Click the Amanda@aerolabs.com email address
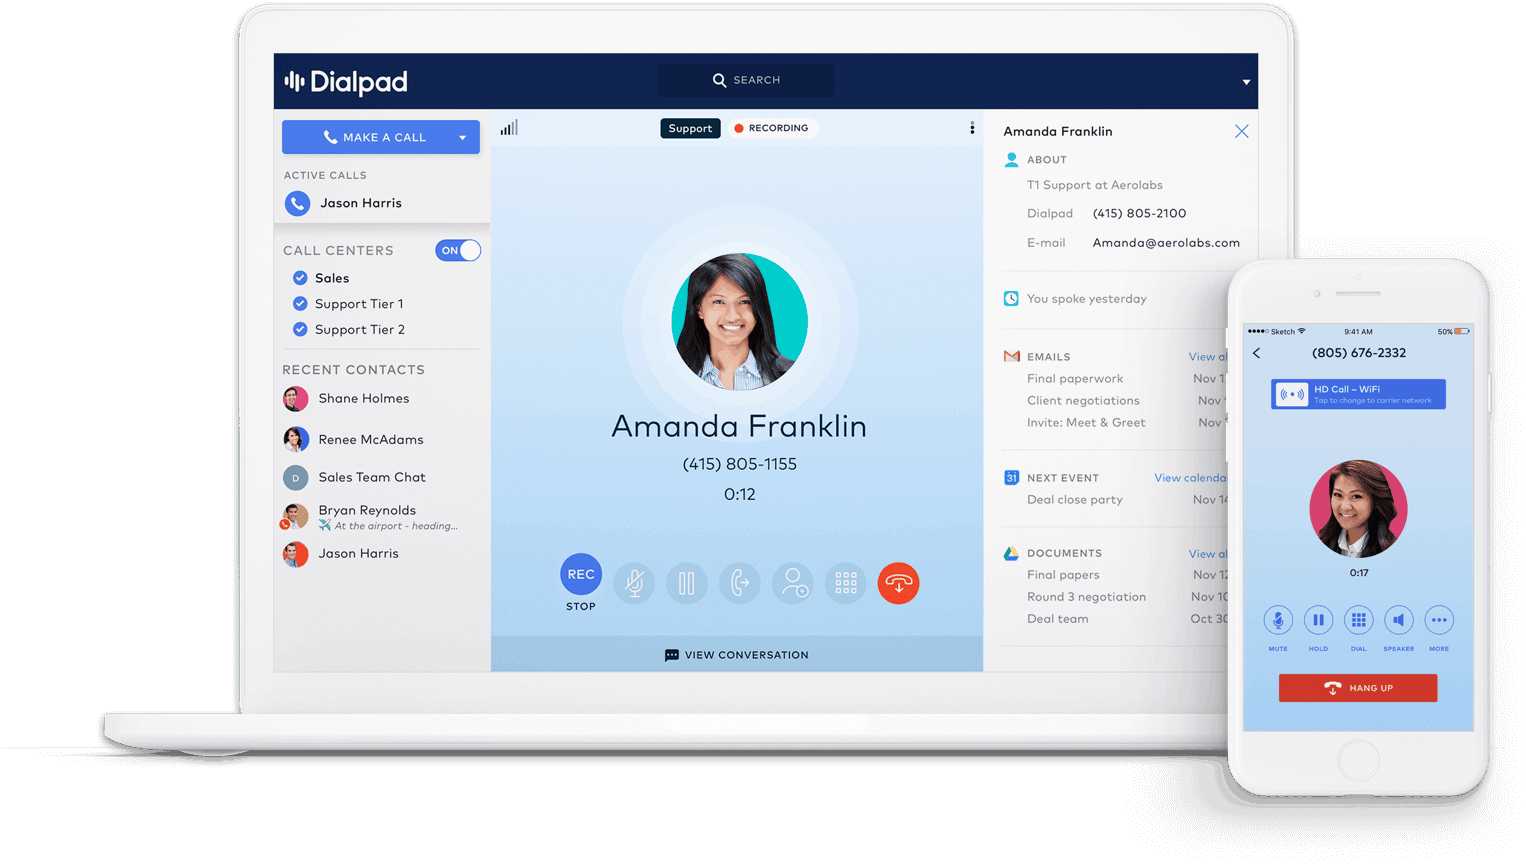 (x=1166, y=243)
